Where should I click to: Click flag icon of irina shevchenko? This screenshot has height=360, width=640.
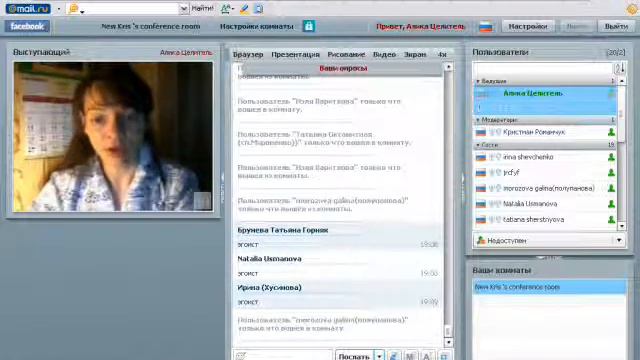point(481,157)
